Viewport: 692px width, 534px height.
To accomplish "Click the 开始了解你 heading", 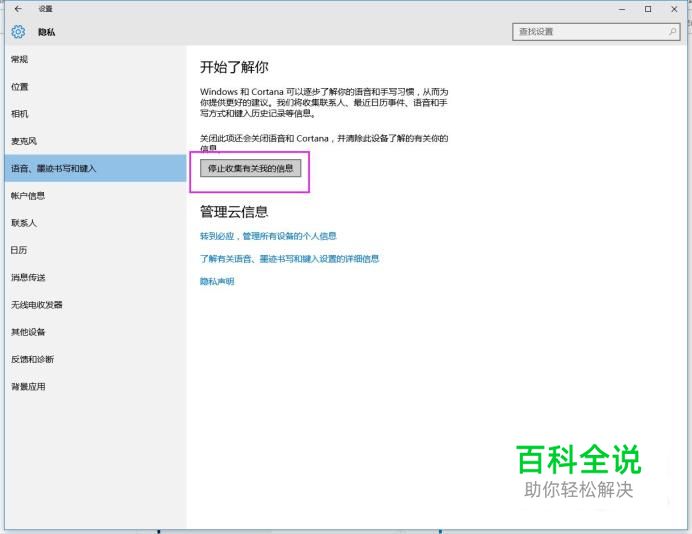I will pos(234,67).
